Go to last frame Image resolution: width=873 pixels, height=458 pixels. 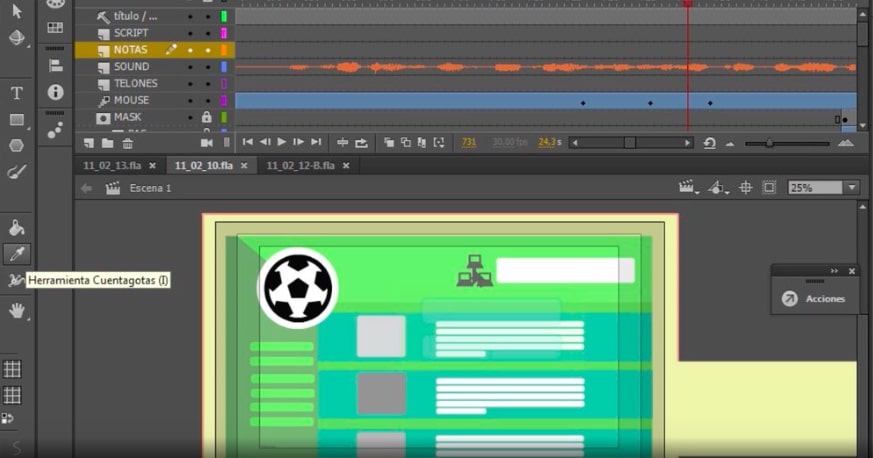[x=316, y=142]
